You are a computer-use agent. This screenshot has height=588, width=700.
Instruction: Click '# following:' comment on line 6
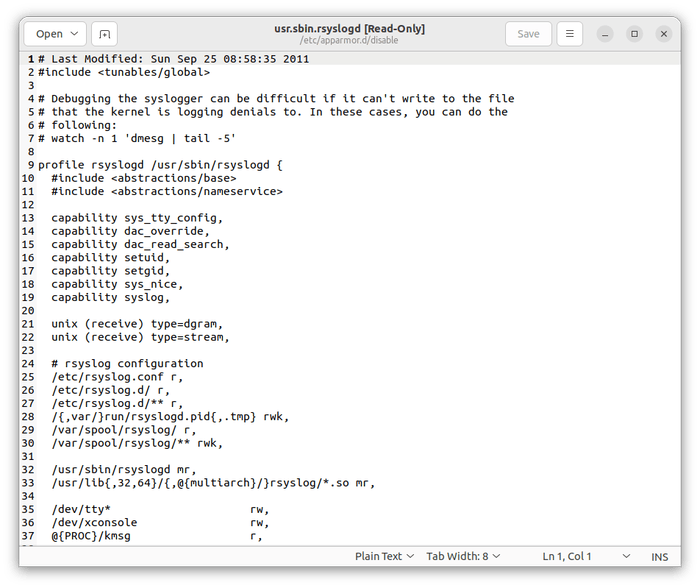tap(77, 125)
